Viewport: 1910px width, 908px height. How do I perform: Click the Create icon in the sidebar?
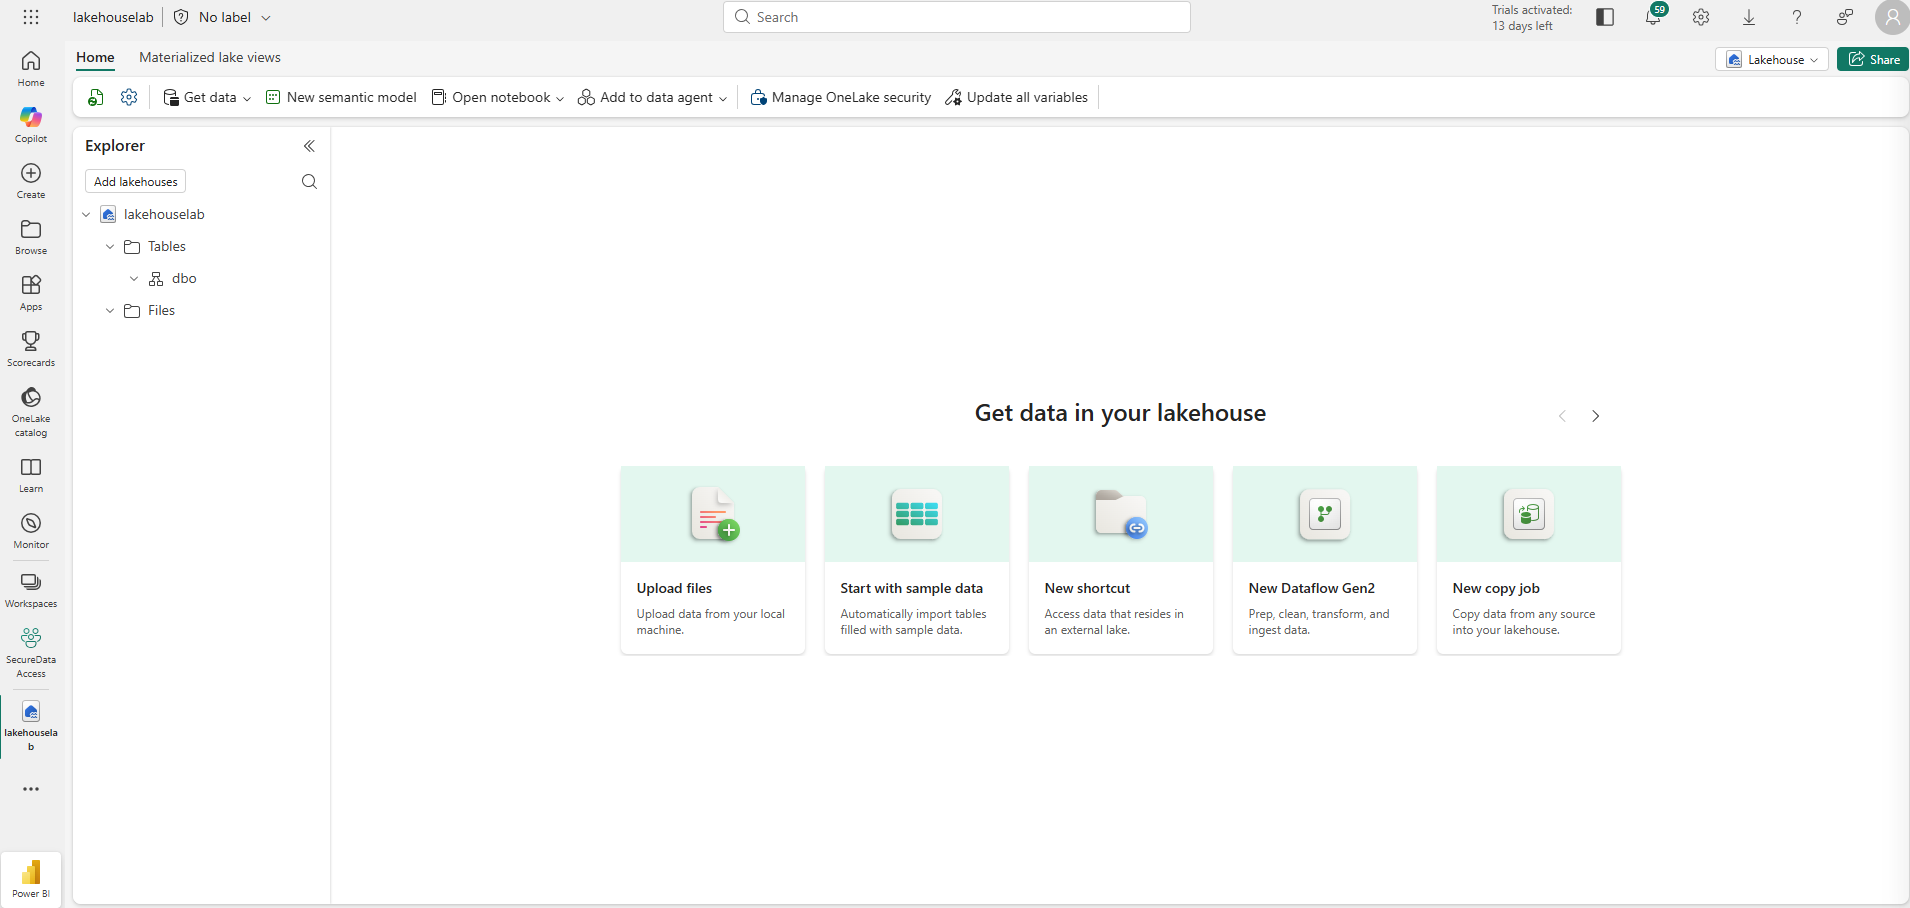(31, 180)
